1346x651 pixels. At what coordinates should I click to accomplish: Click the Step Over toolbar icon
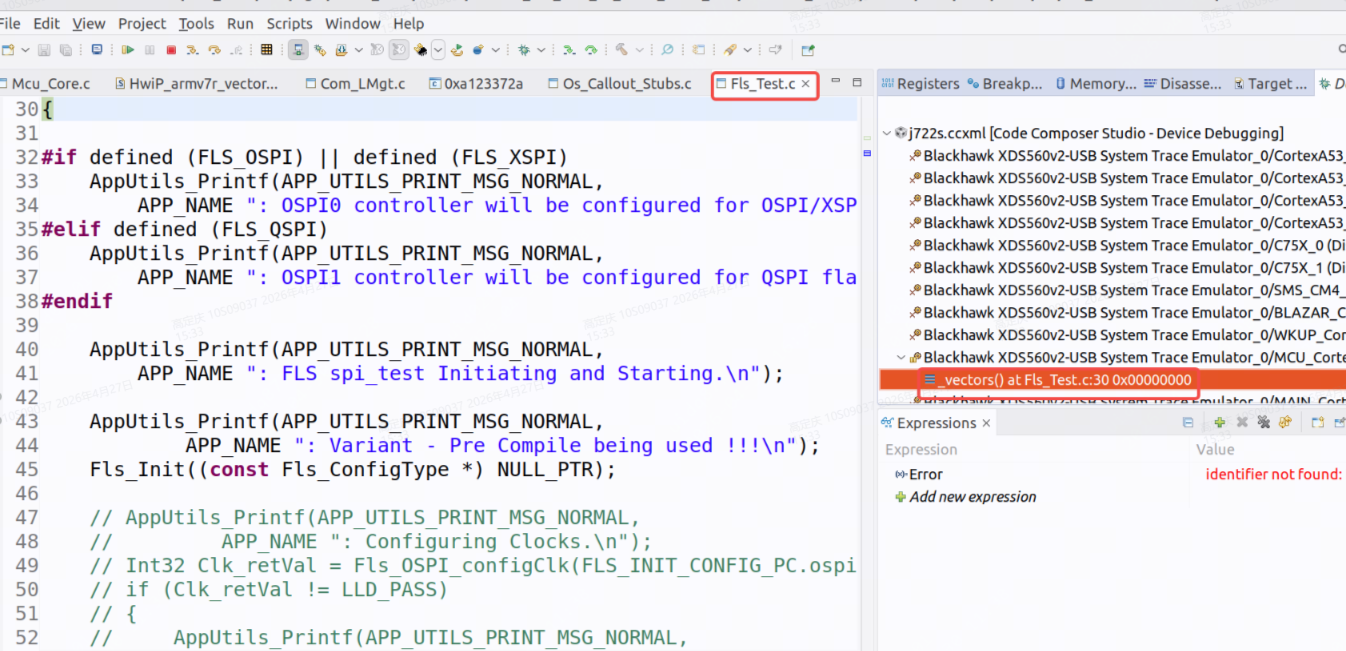tap(214, 49)
